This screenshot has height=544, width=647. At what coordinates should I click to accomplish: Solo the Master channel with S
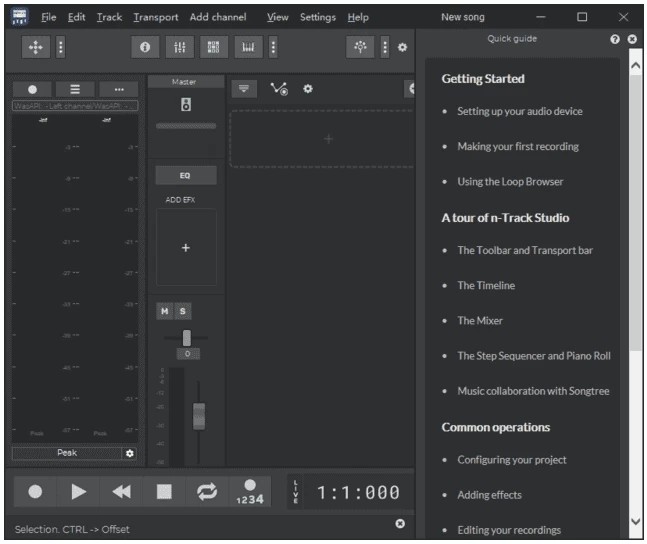coord(181,311)
